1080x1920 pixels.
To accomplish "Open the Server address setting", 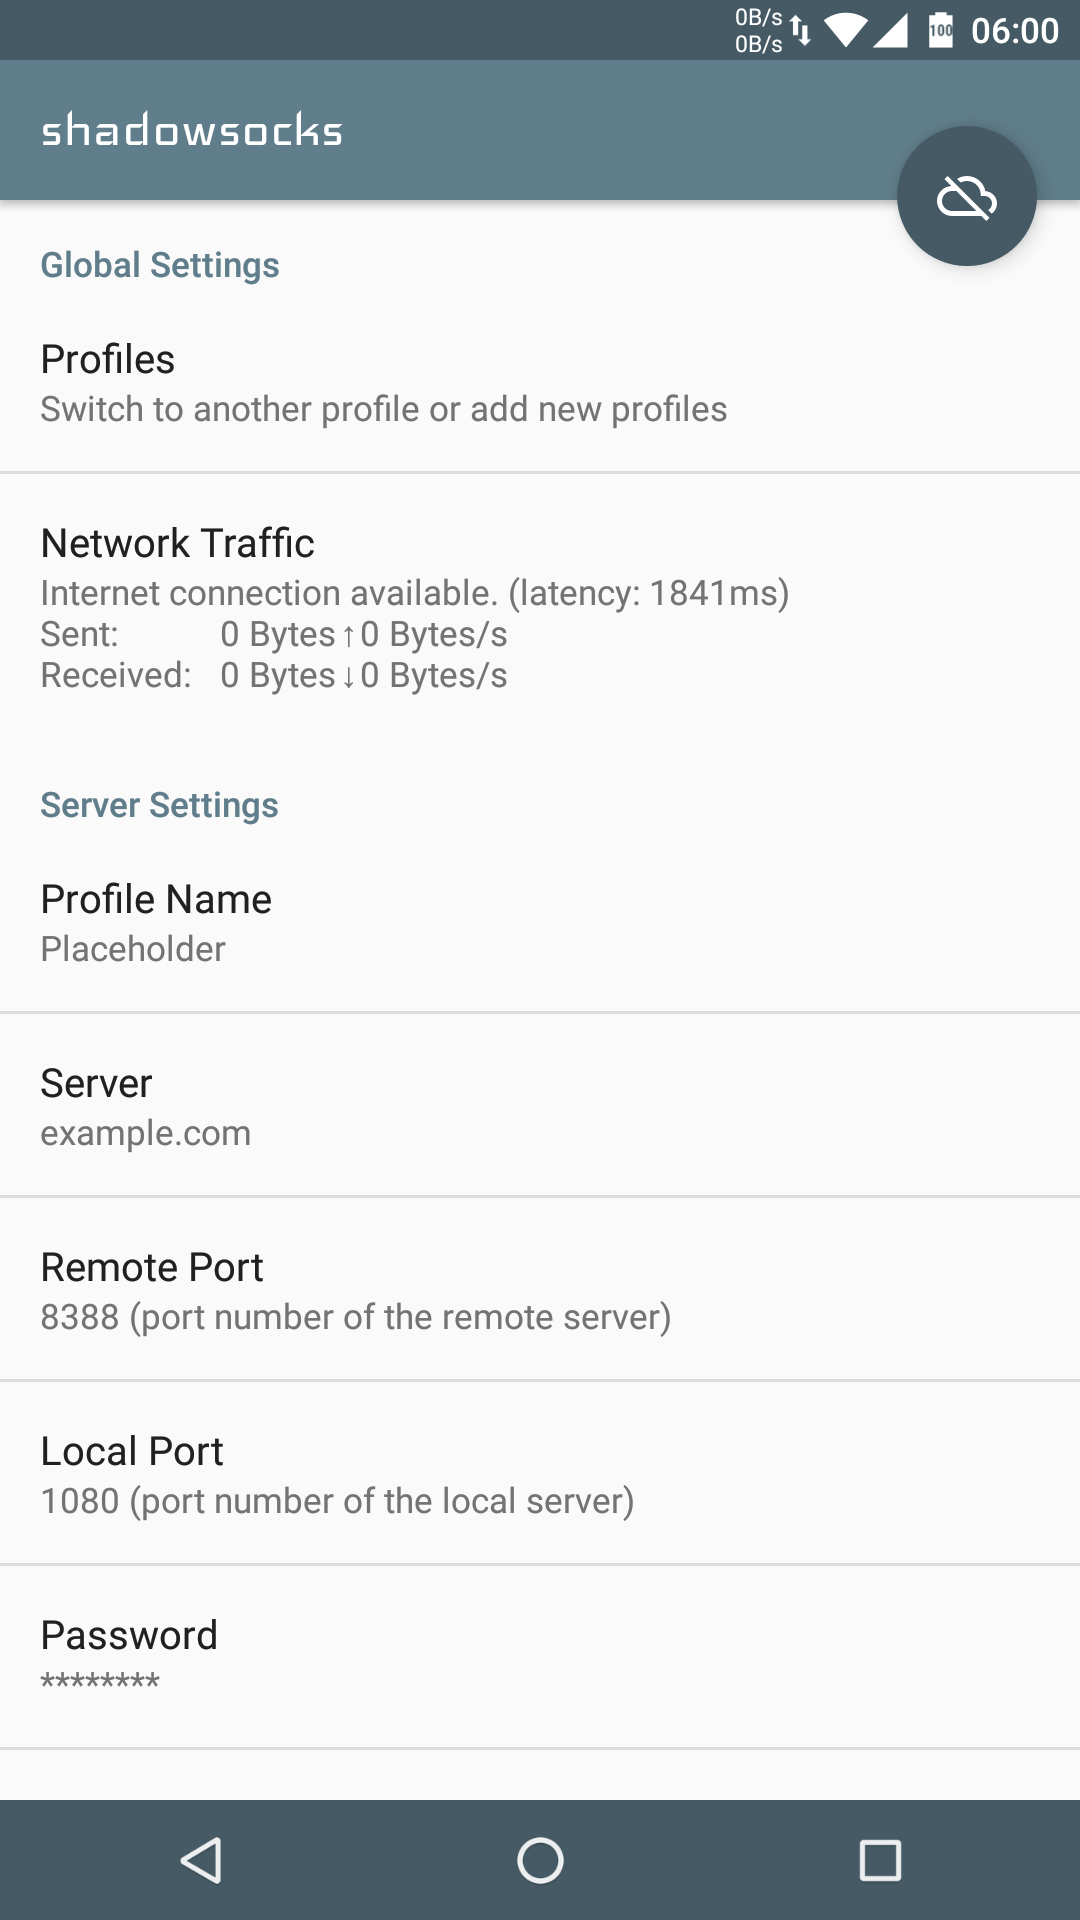I will (540, 1106).
